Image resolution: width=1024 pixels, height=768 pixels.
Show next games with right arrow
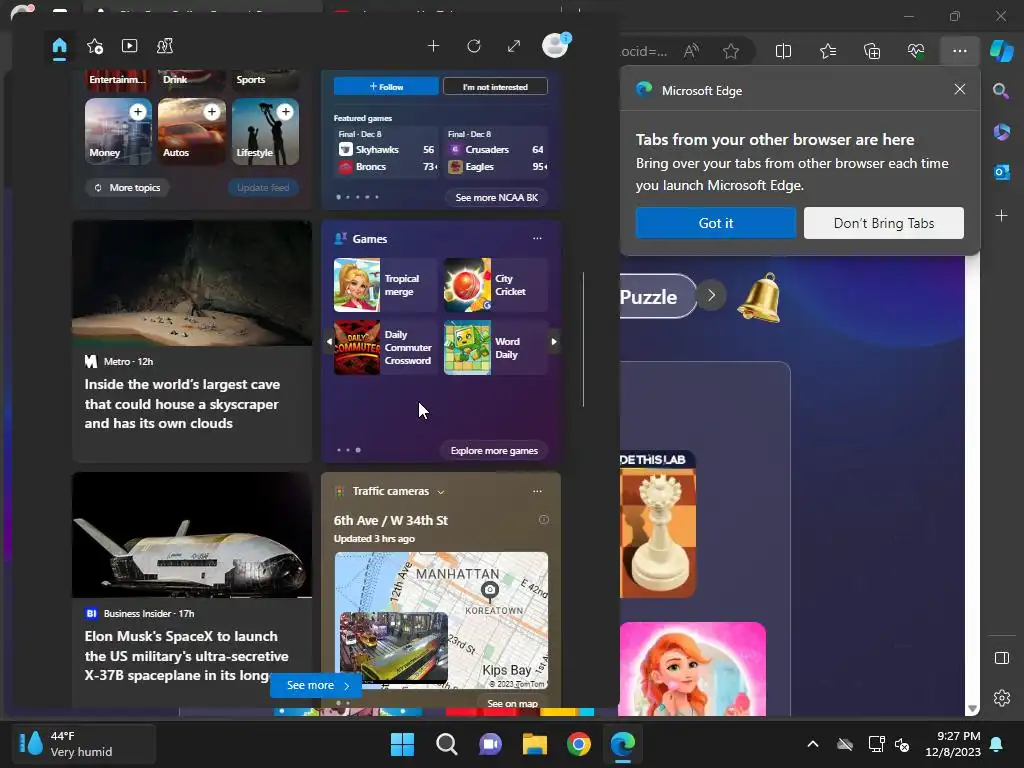coord(554,342)
